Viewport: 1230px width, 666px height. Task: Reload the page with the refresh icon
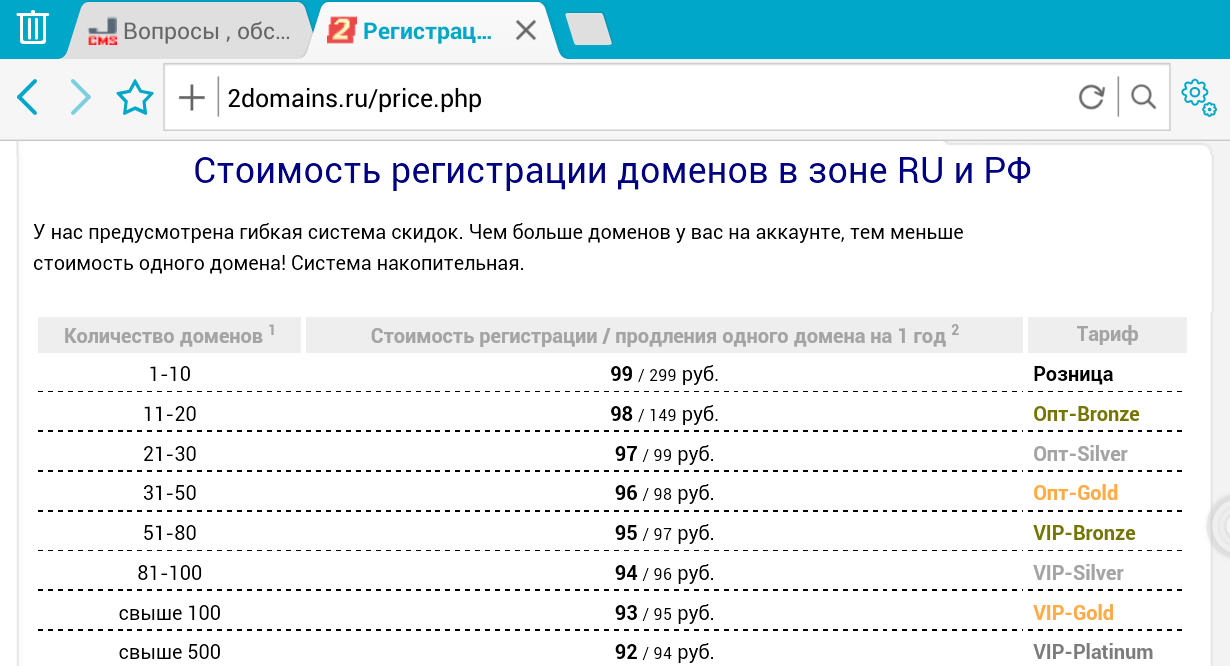point(1091,97)
